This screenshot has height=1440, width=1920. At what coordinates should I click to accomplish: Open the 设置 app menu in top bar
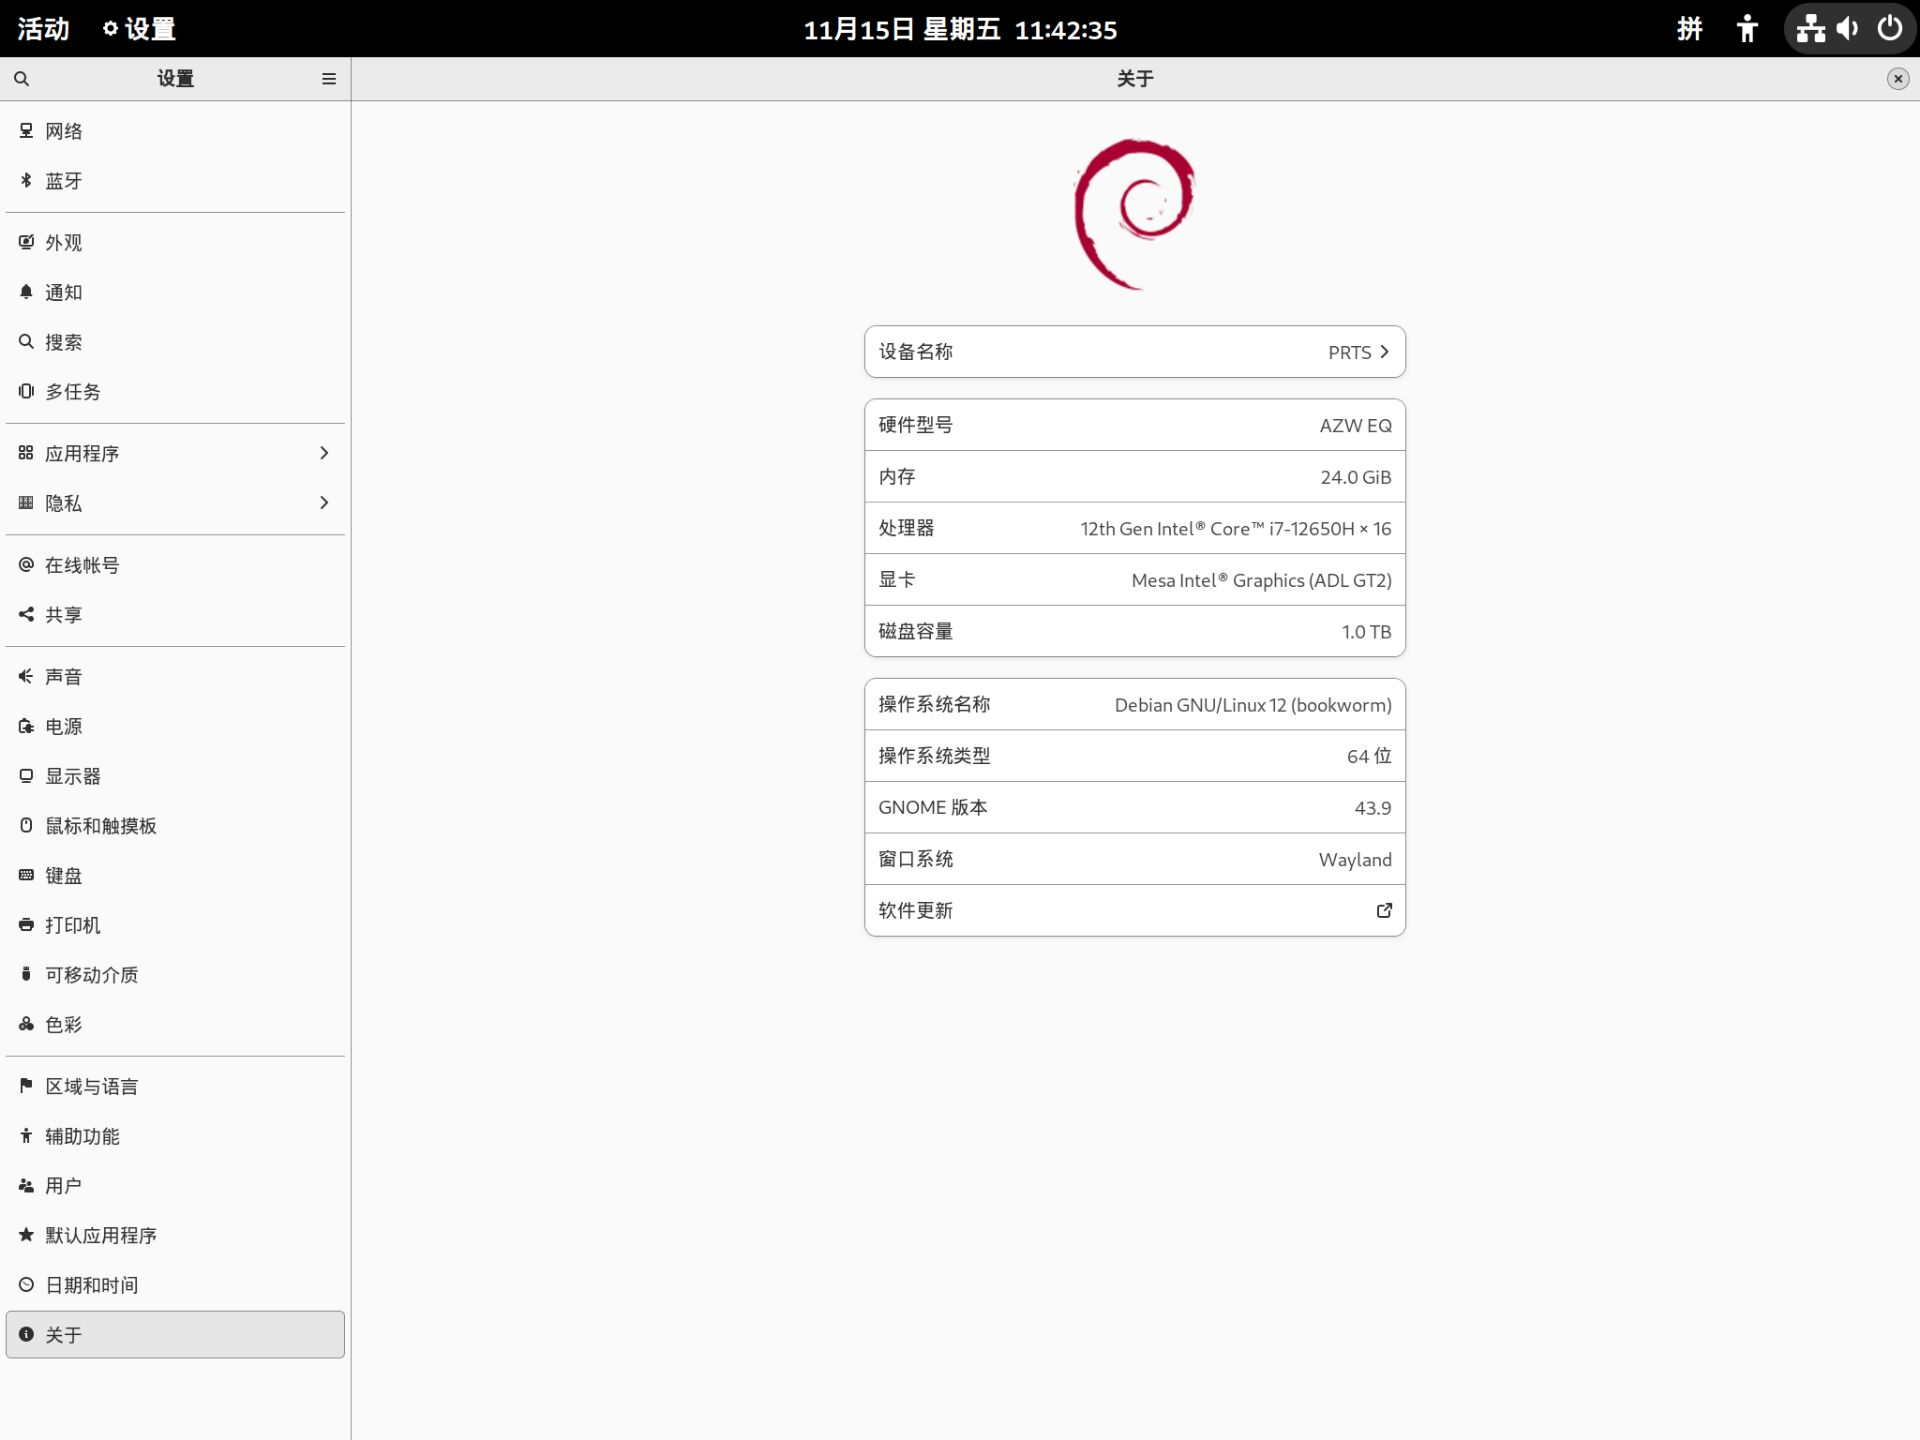click(x=140, y=29)
